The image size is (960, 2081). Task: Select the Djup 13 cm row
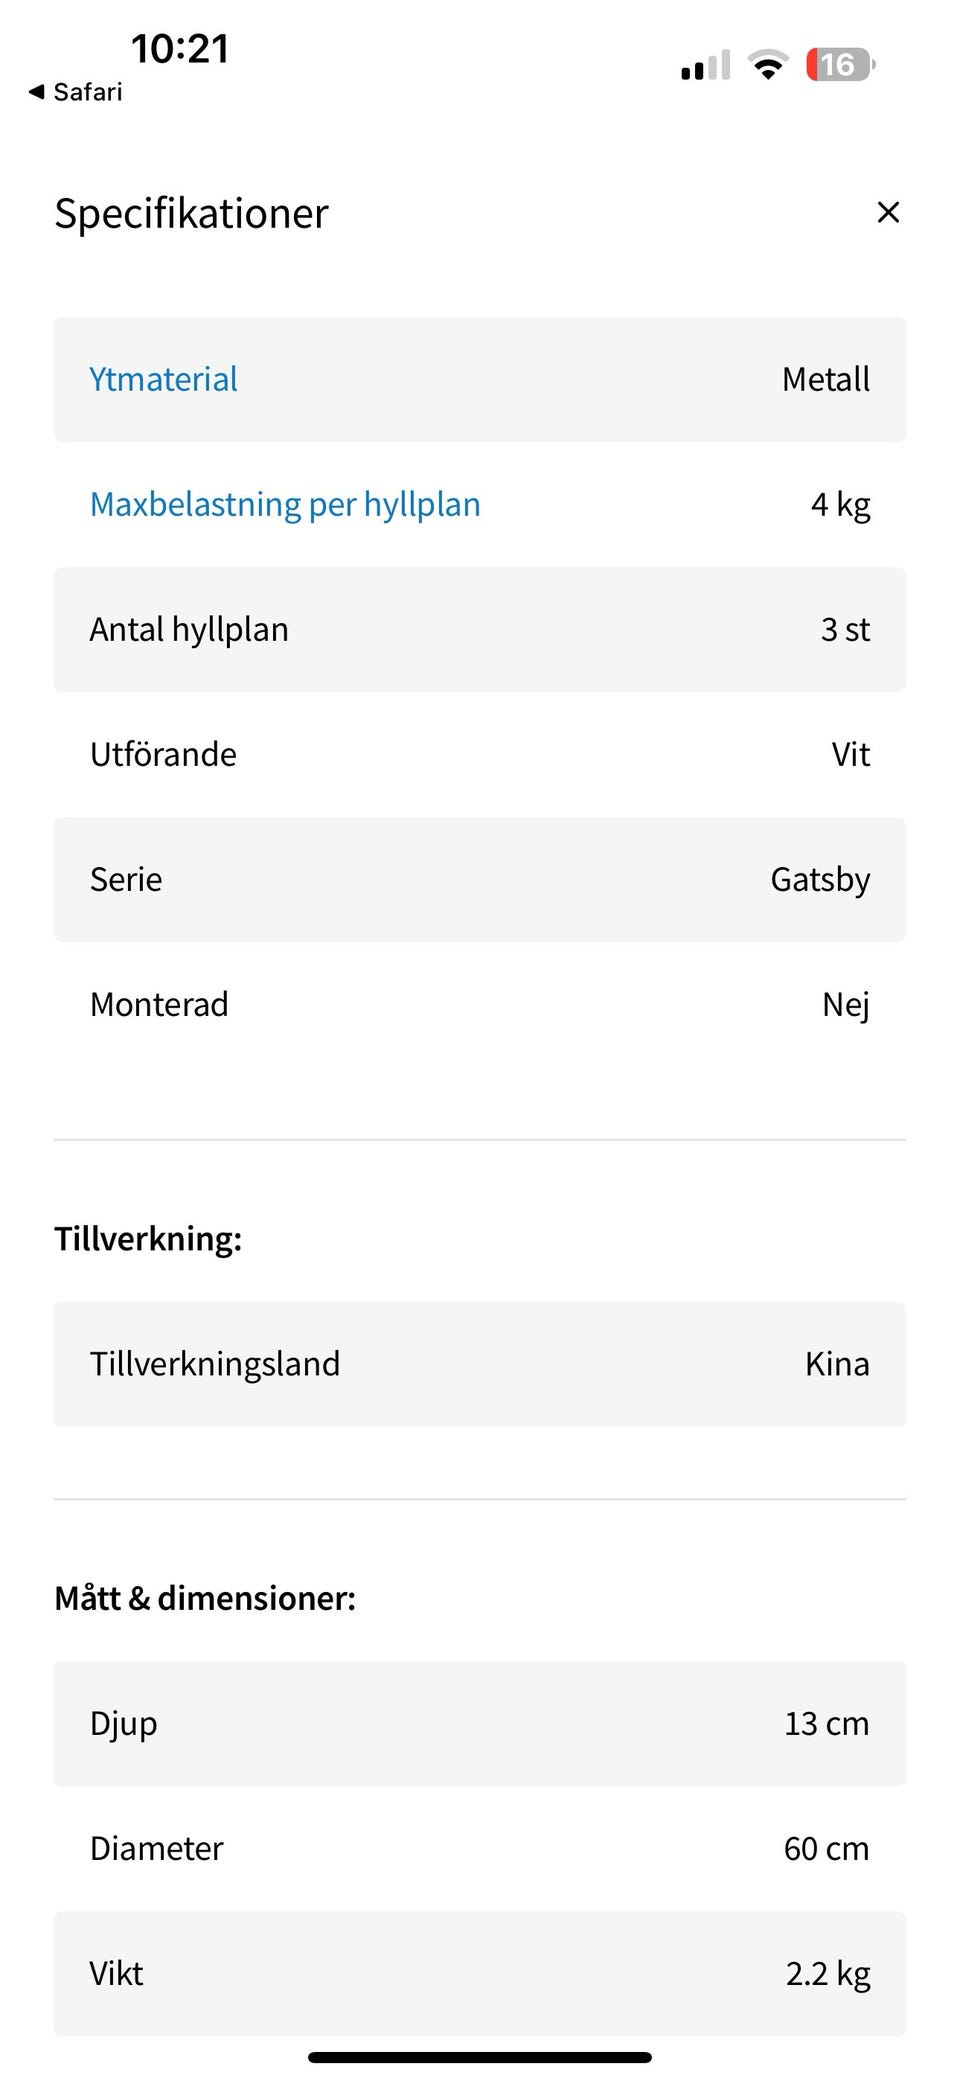pyautogui.click(x=480, y=1724)
